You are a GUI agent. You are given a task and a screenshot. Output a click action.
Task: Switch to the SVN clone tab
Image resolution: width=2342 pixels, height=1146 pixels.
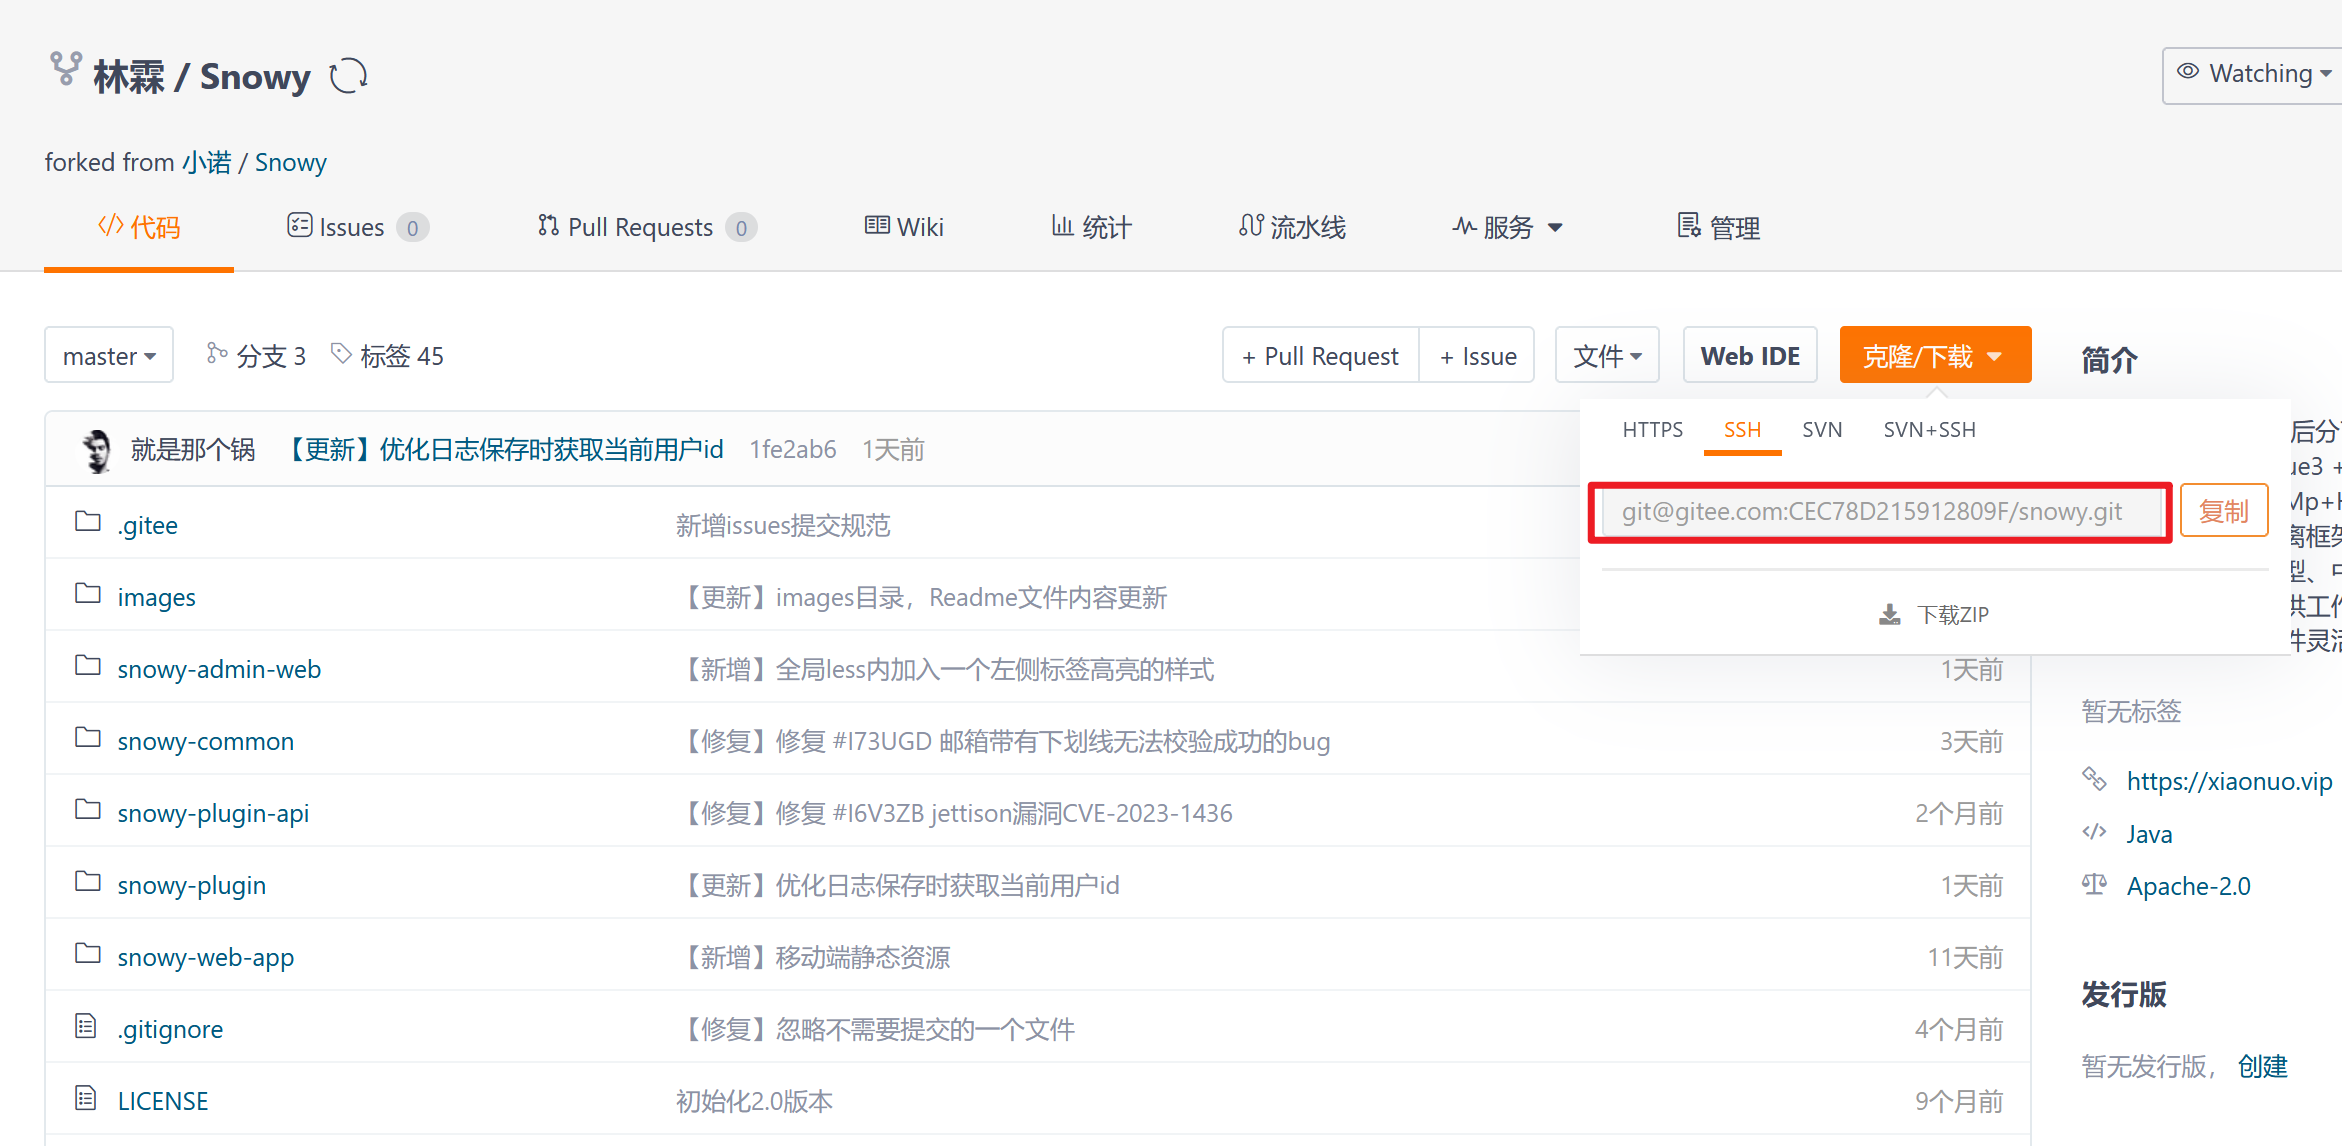(1821, 430)
